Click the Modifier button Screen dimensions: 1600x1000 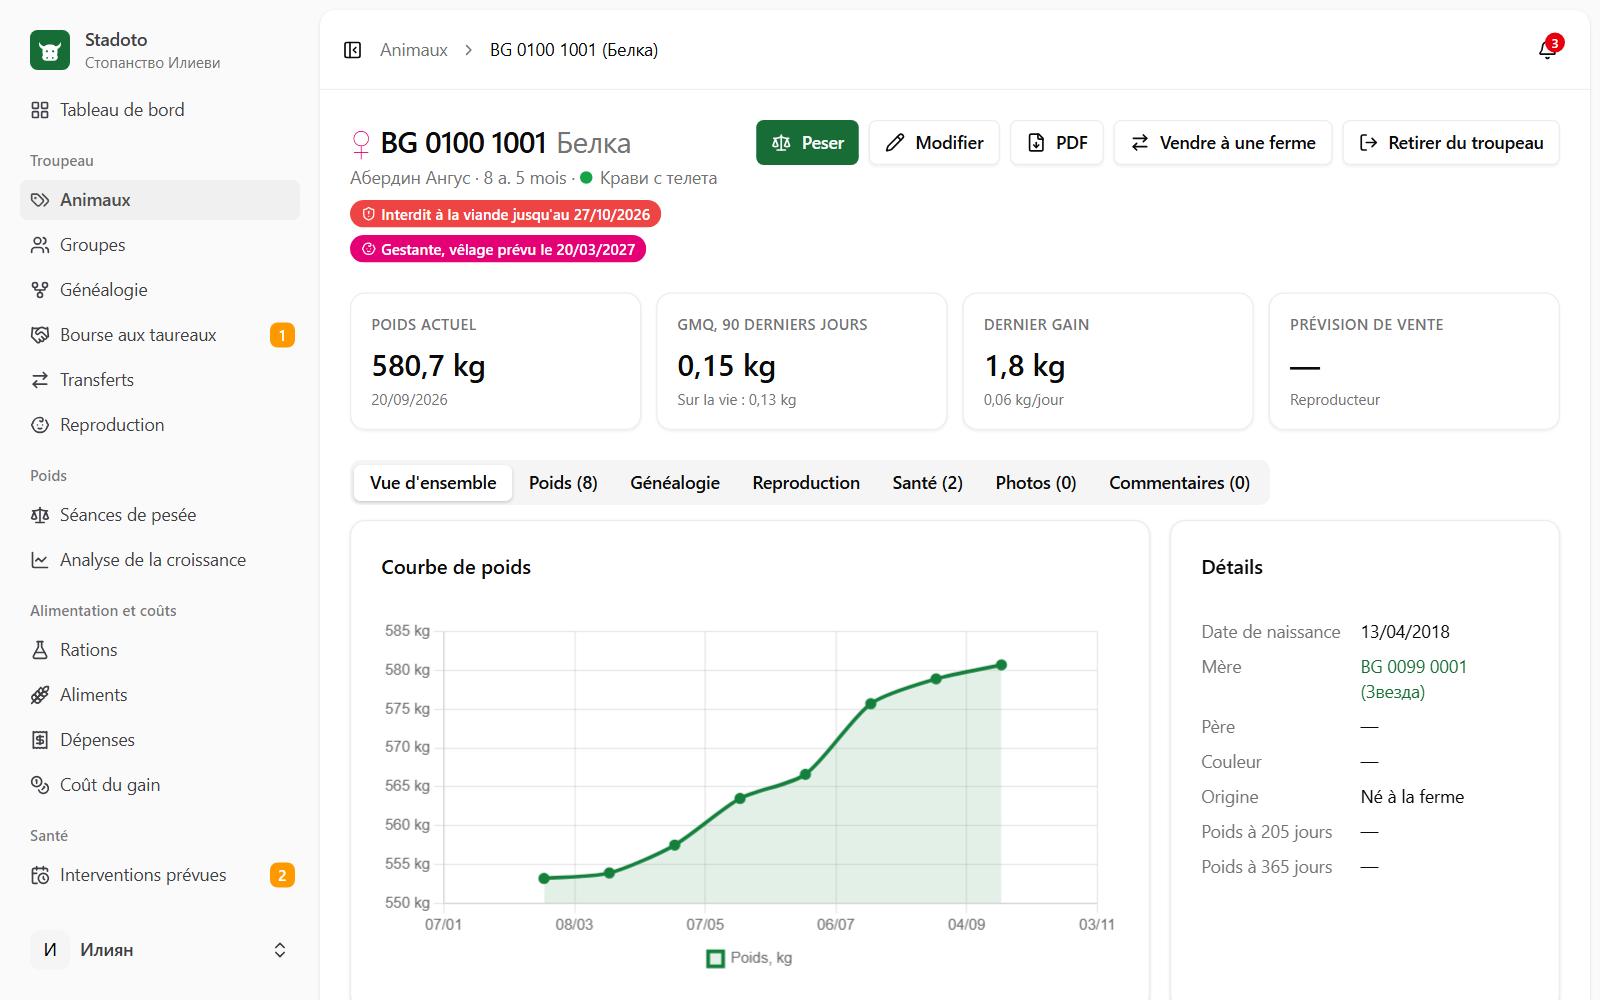point(934,143)
